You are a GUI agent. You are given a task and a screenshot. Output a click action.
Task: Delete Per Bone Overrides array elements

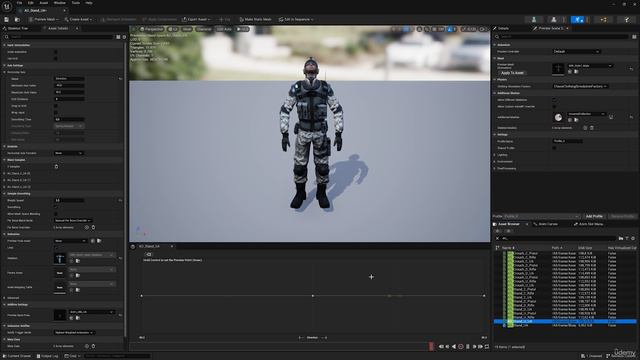tap(93, 227)
